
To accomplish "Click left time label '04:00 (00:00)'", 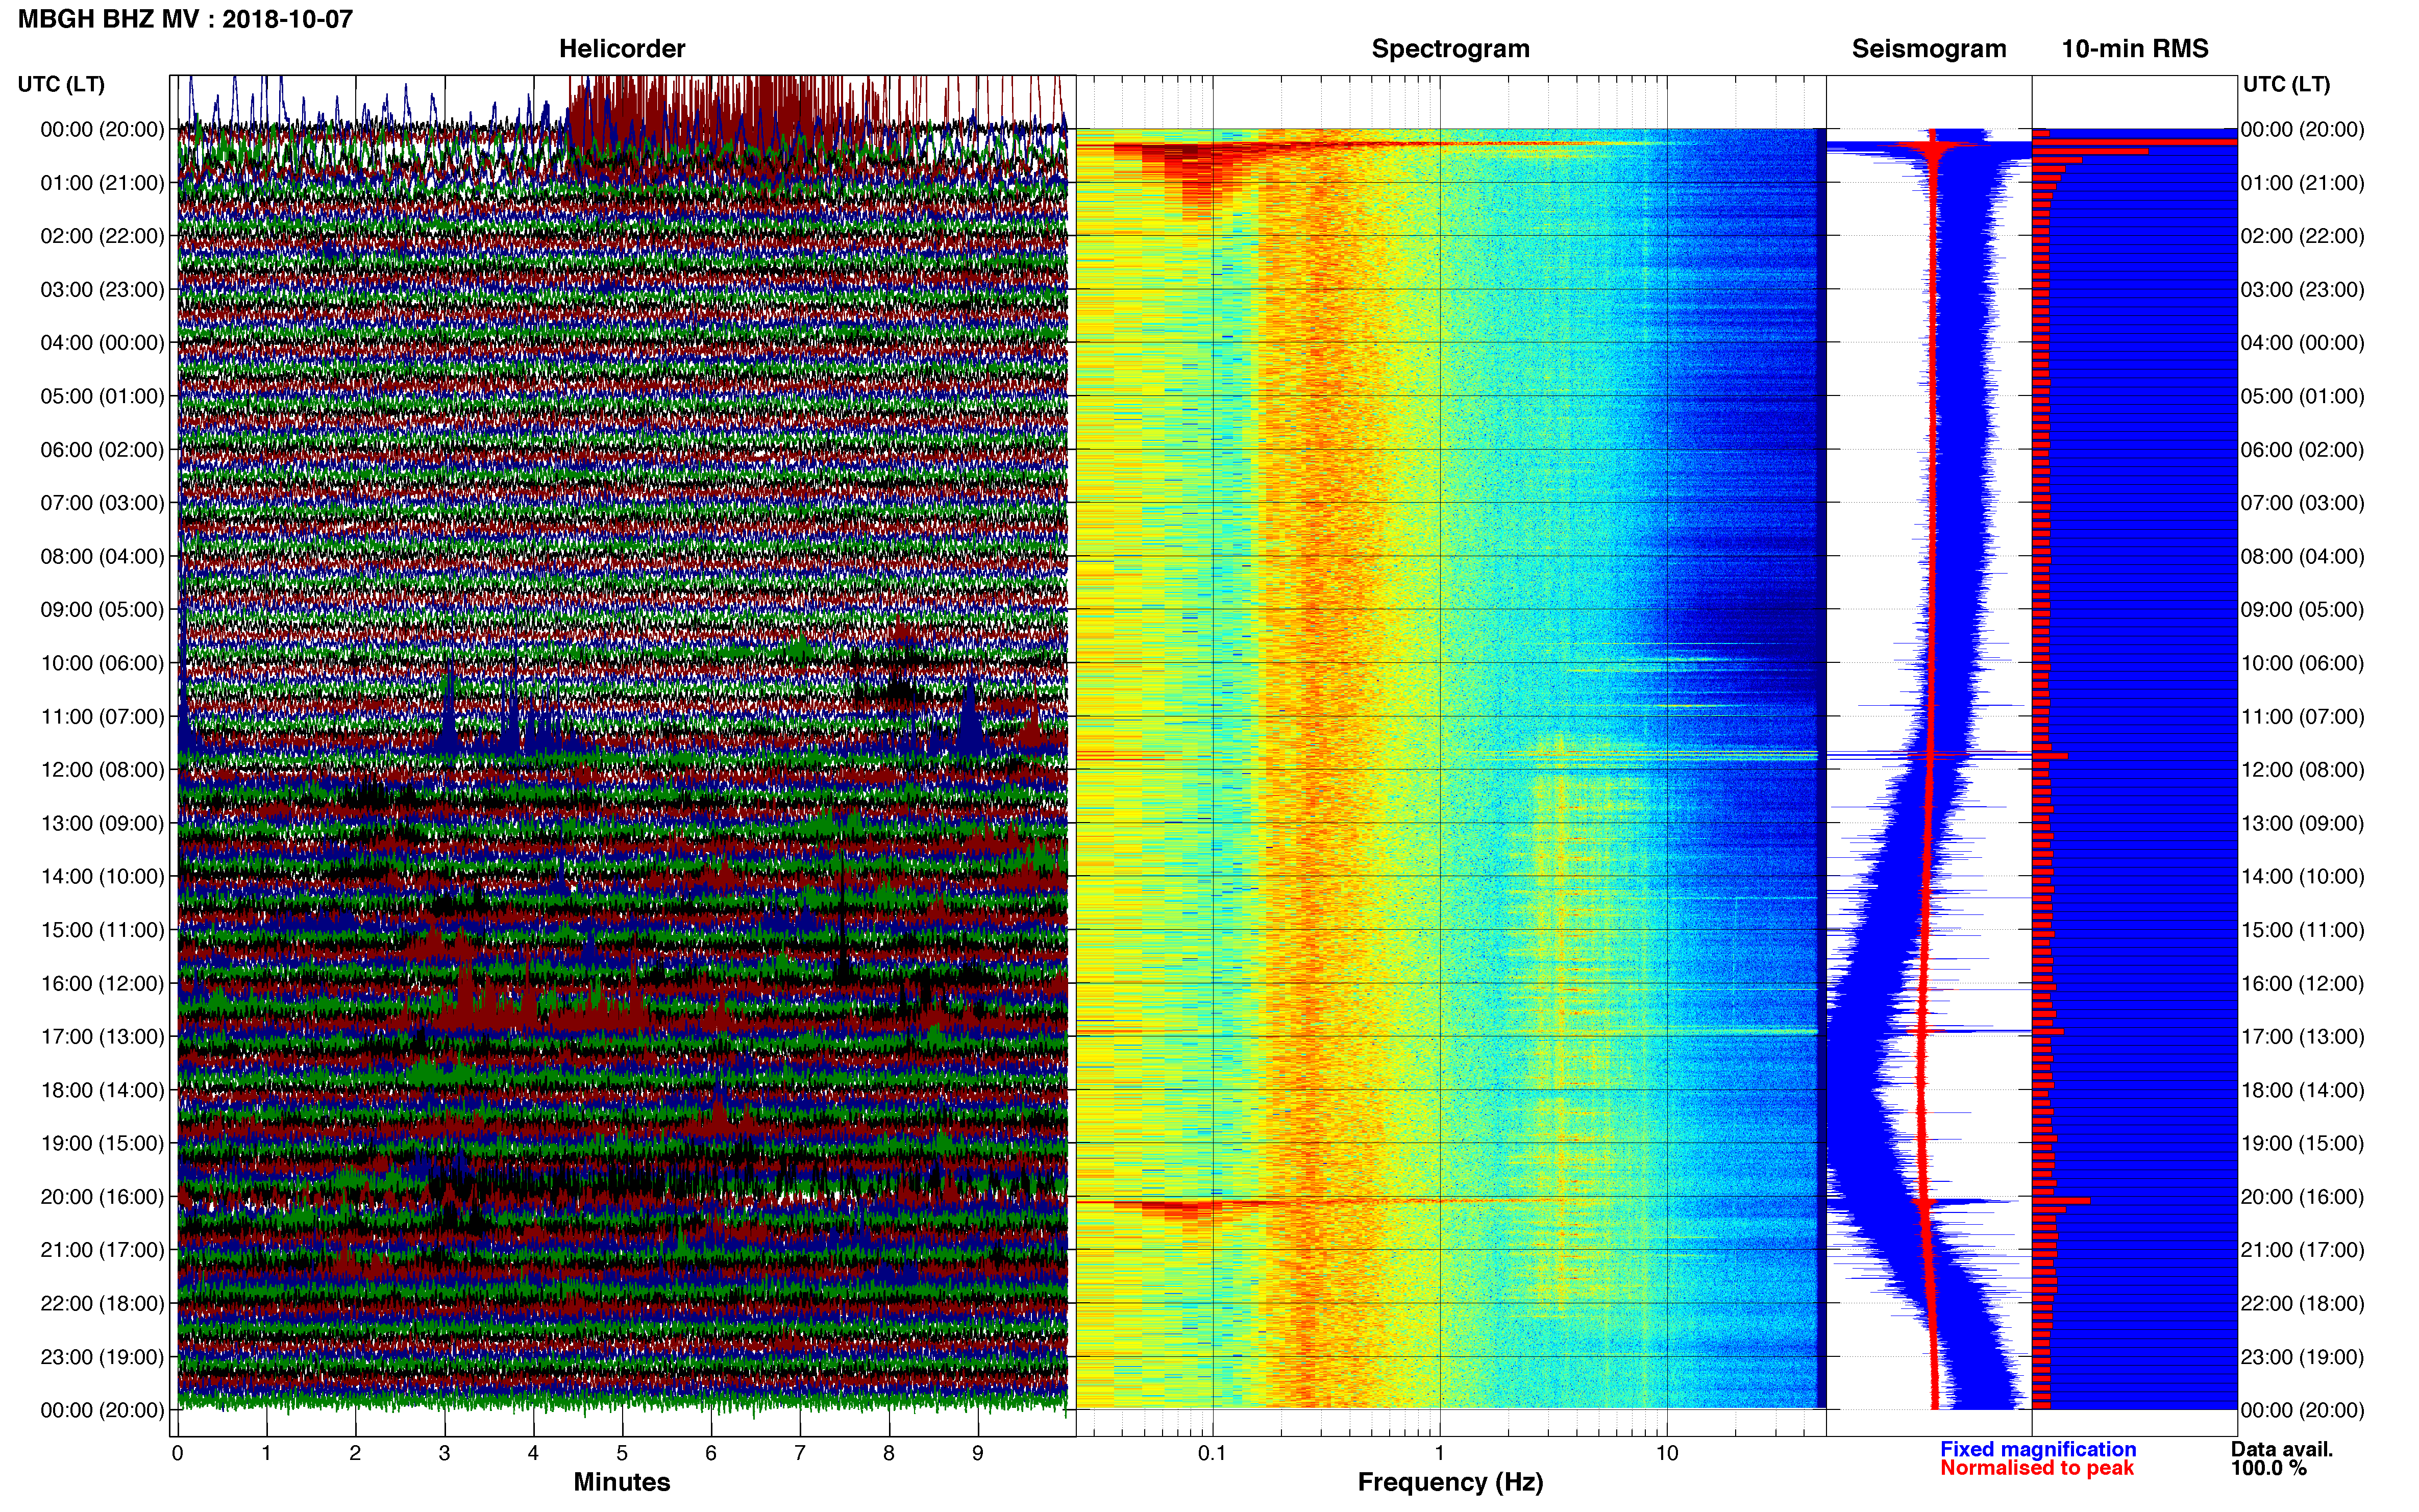I will point(102,343).
